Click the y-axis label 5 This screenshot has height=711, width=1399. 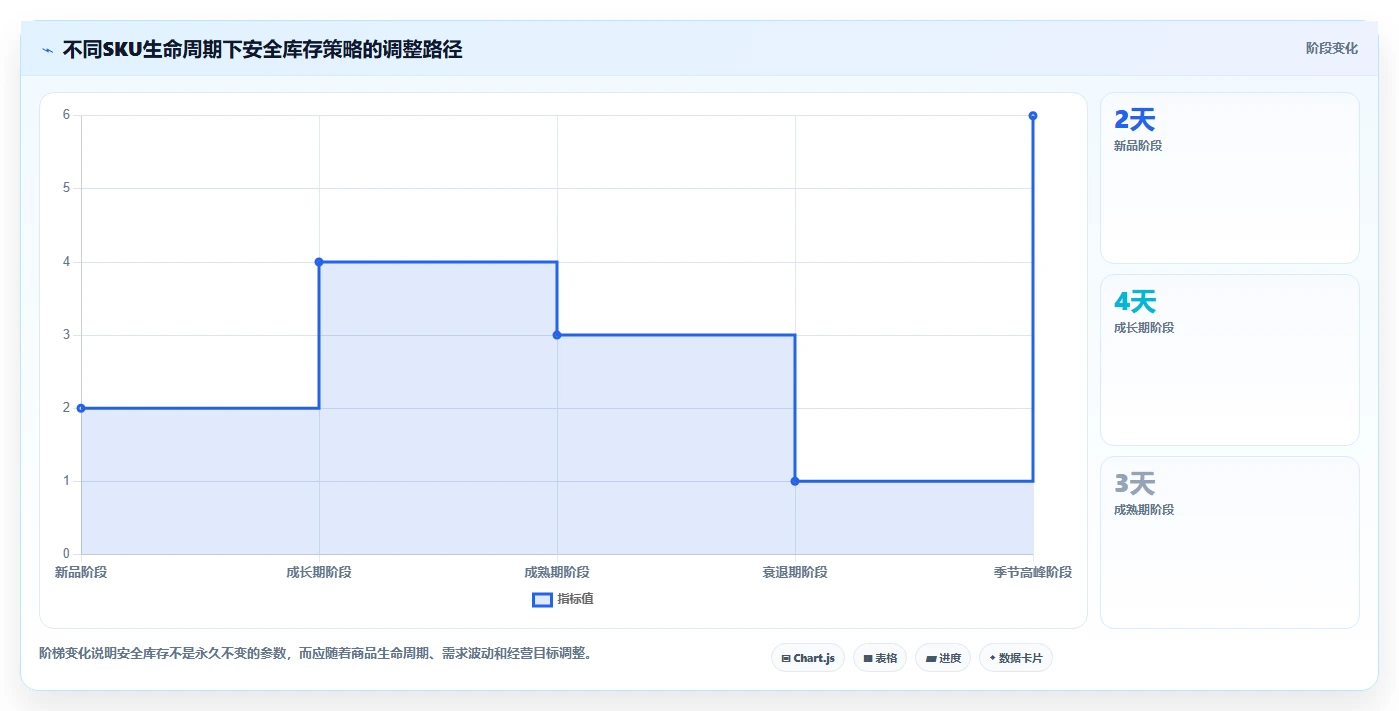(x=66, y=188)
